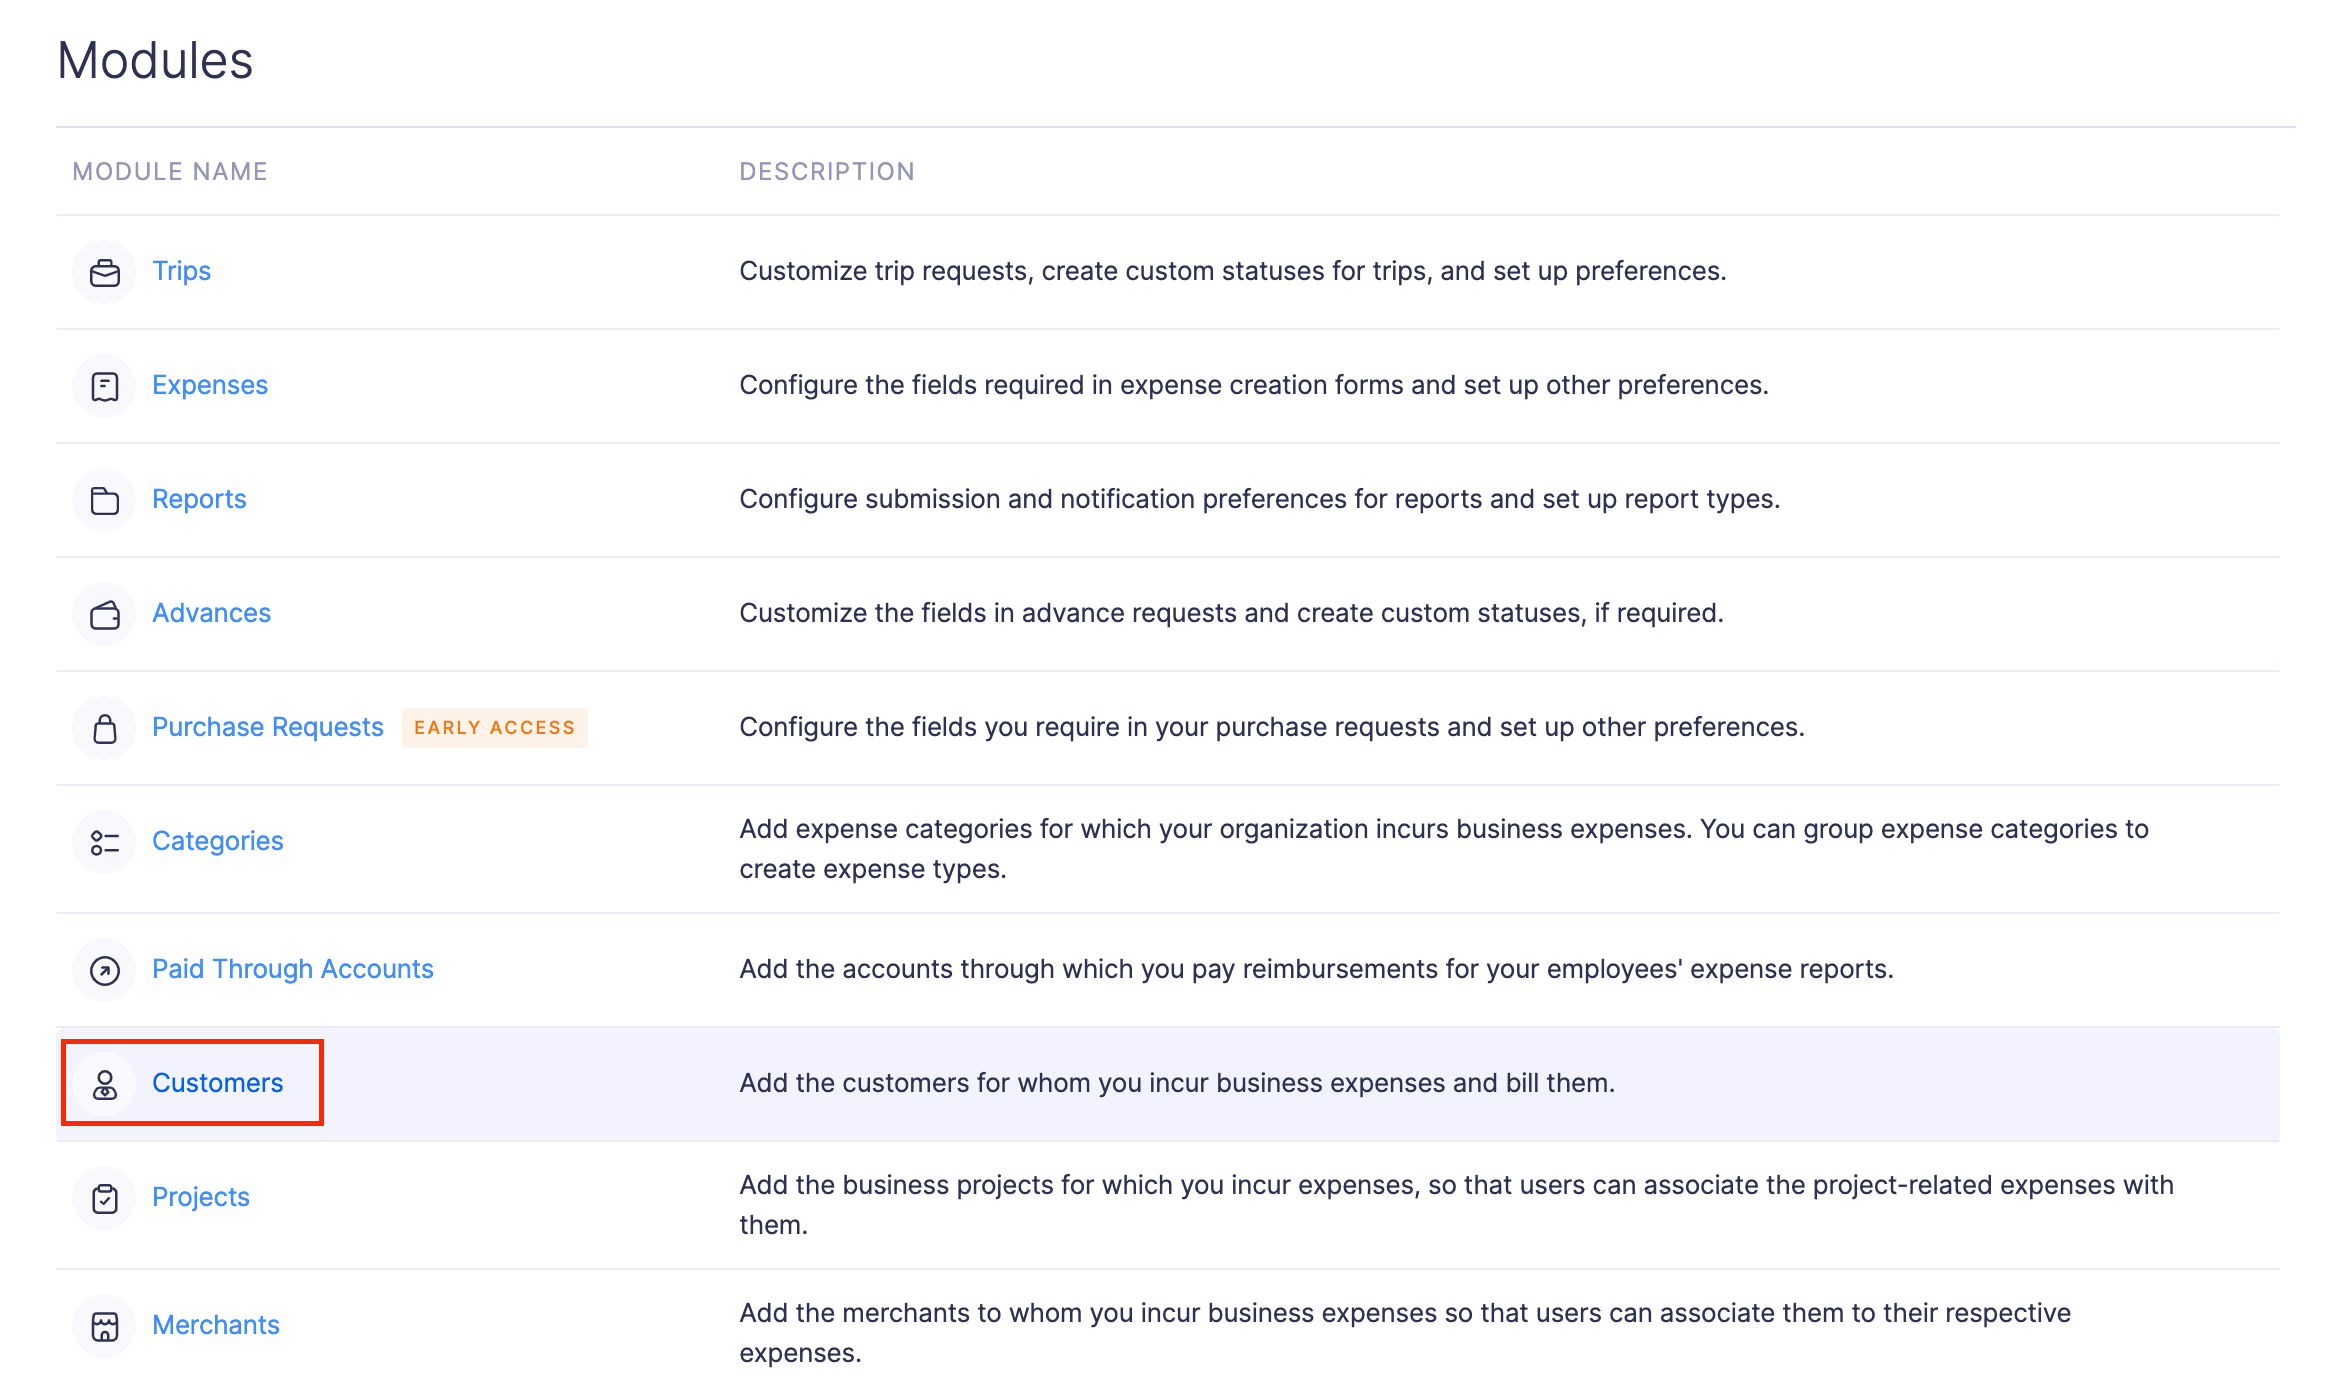Viewport: 2330px width, 1394px height.
Task: Go to the Reports module
Action: pyautogui.click(x=198, y=499)
